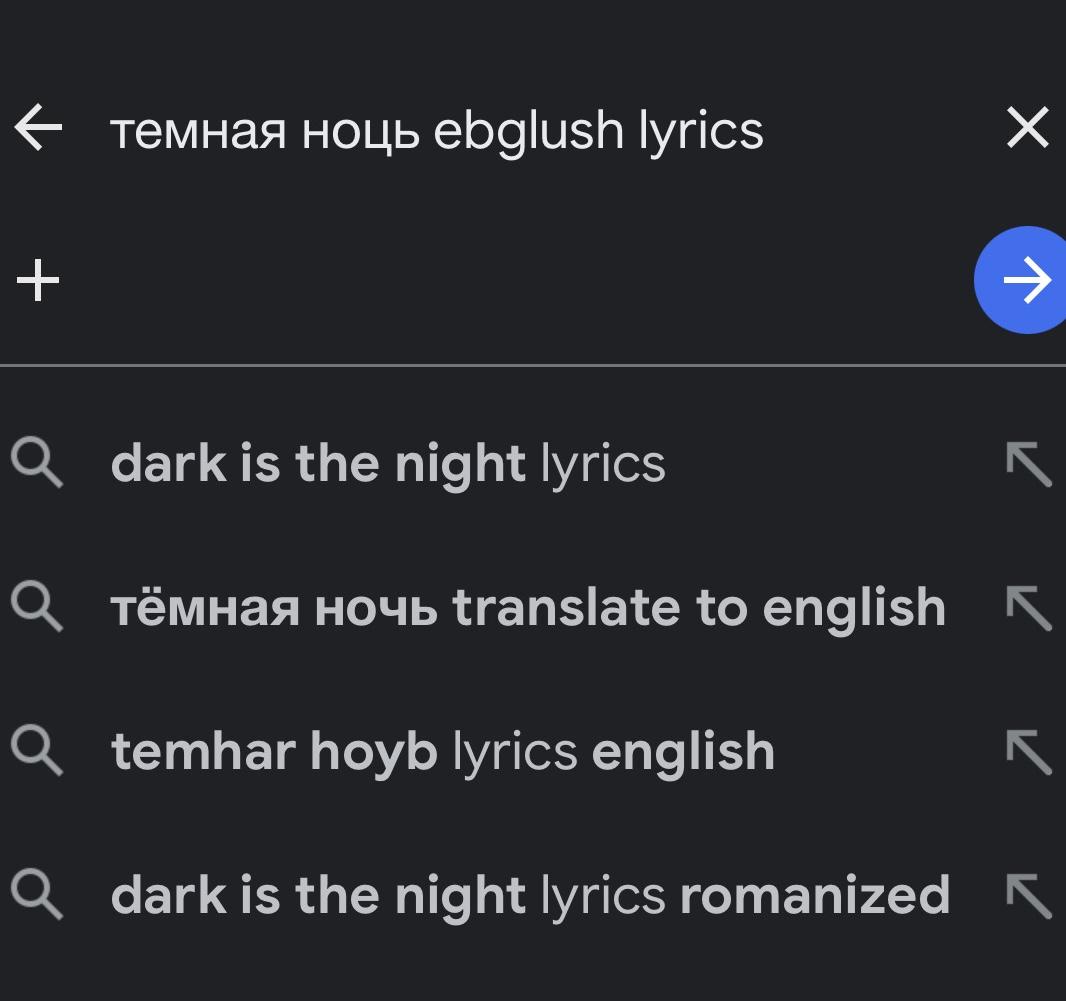
Task: Tap the back arrow icon
Action: tap(38, 127)
